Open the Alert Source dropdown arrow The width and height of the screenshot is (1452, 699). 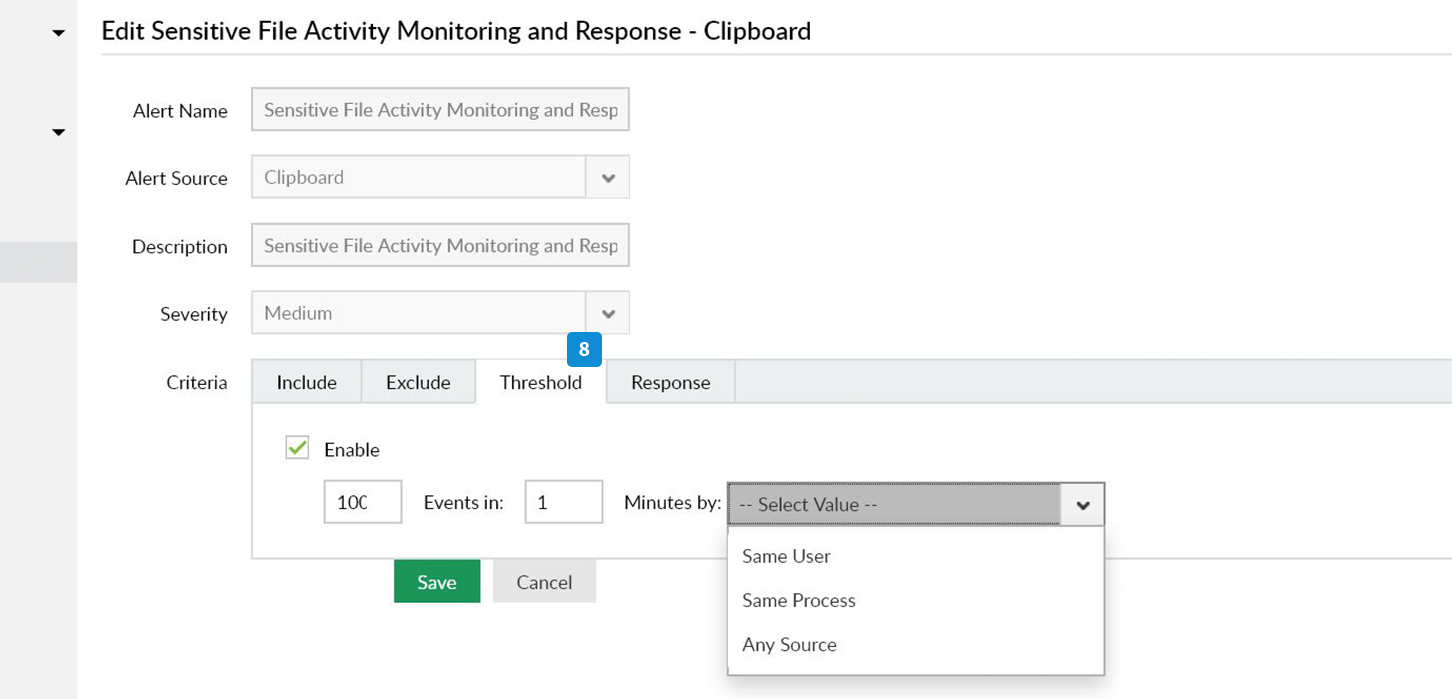point(607,178)
